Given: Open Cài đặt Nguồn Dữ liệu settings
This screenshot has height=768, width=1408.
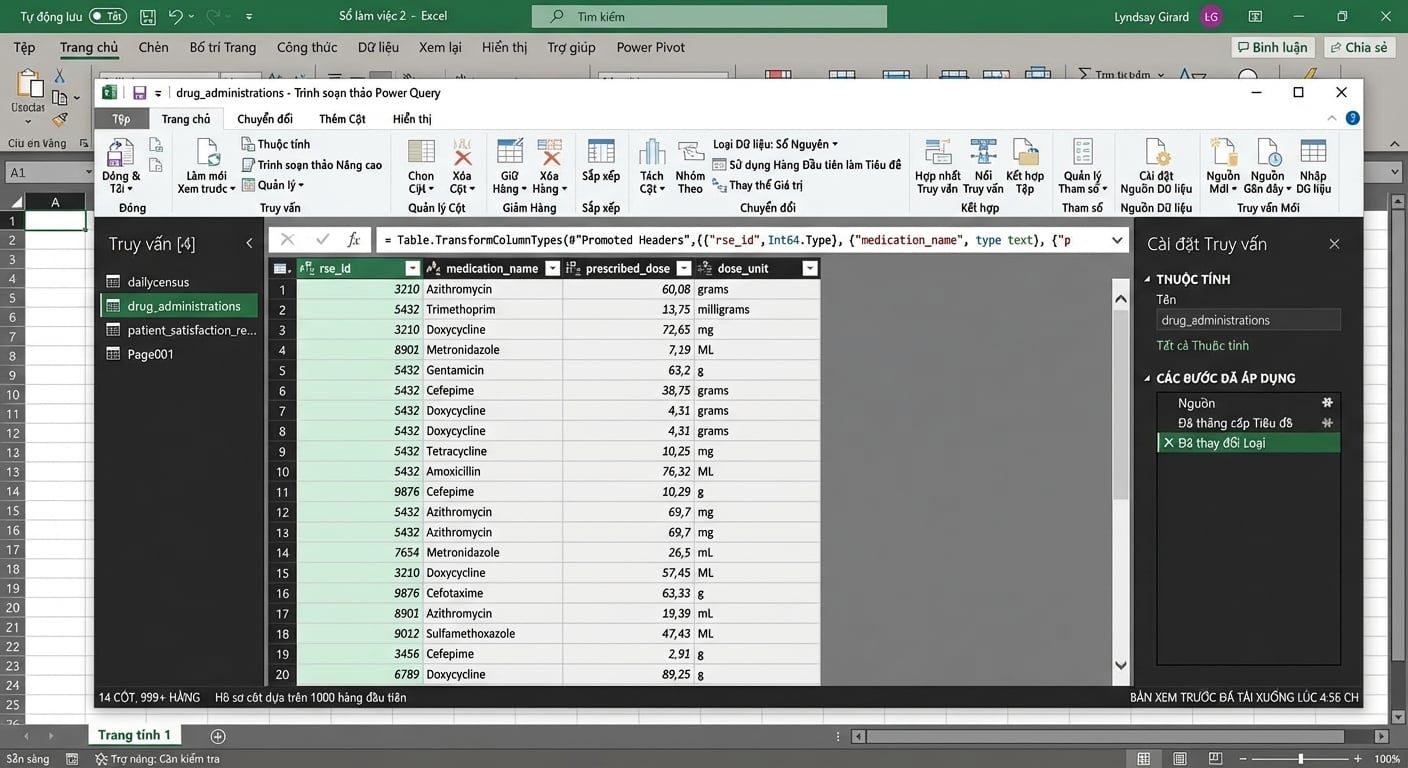Looking at the screenshot, I should (1157, 152).
